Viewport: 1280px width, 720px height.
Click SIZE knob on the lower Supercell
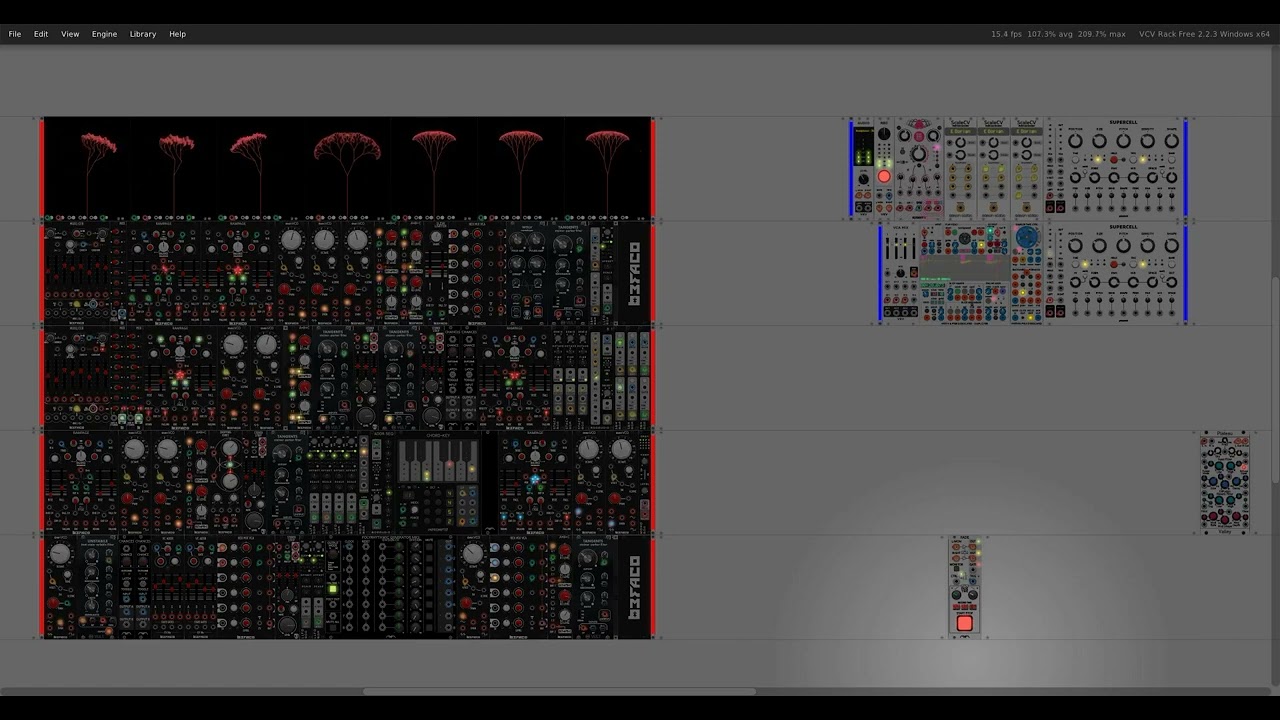pyautogui.click(x=1099, y=247)
